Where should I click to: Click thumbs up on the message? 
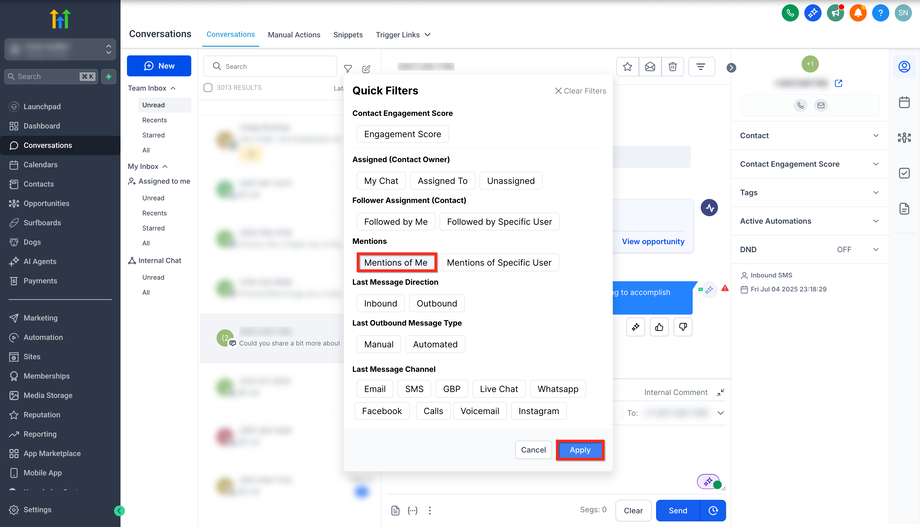point(659,327)
